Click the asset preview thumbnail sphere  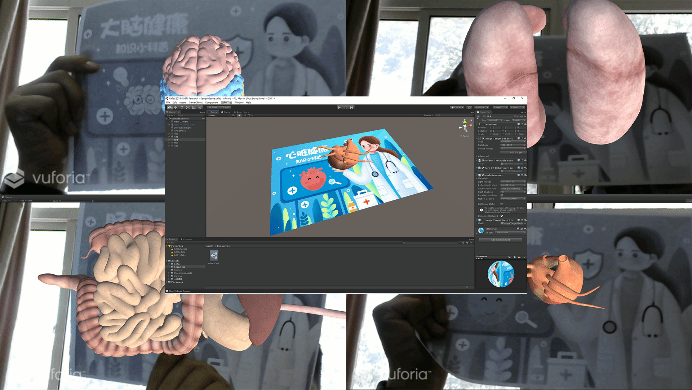point(501,274)
